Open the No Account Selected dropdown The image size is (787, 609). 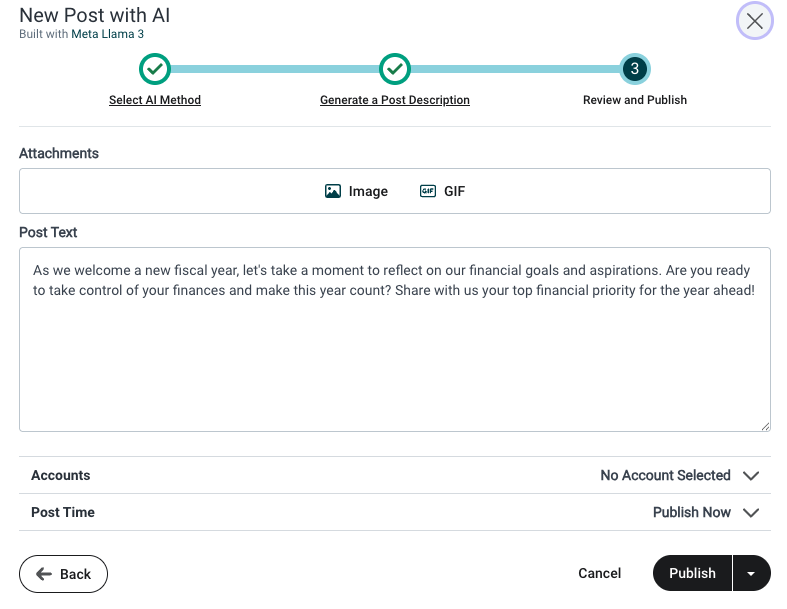(665, 476)
